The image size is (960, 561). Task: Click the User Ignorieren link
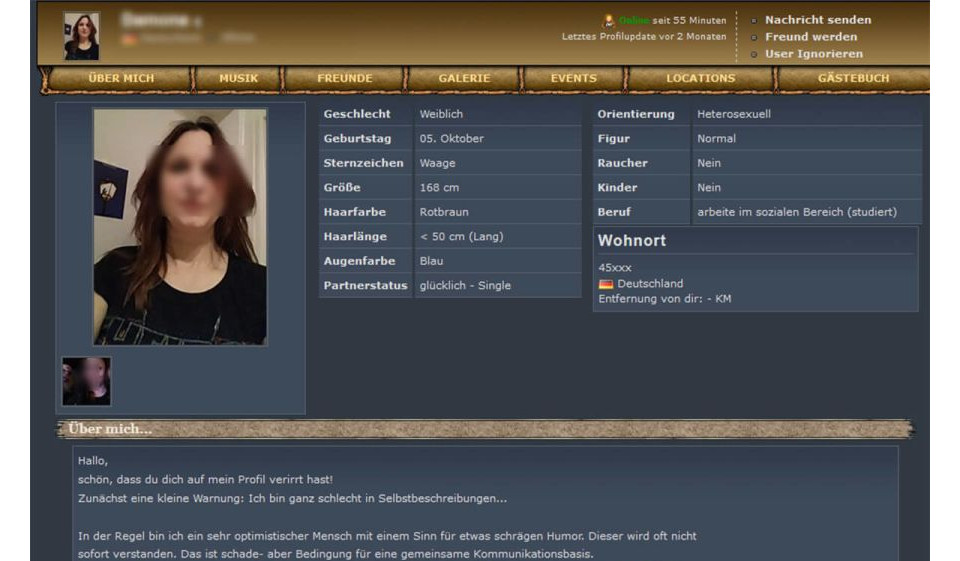click(814, 54)
